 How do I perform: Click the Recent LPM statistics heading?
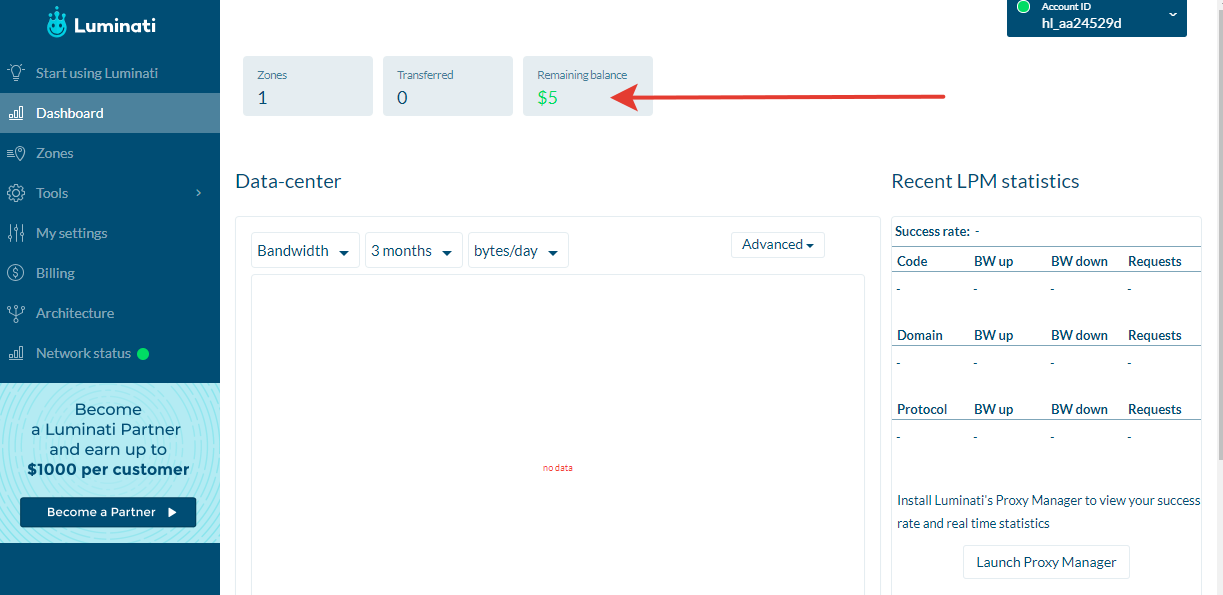[x=985, y=181]
